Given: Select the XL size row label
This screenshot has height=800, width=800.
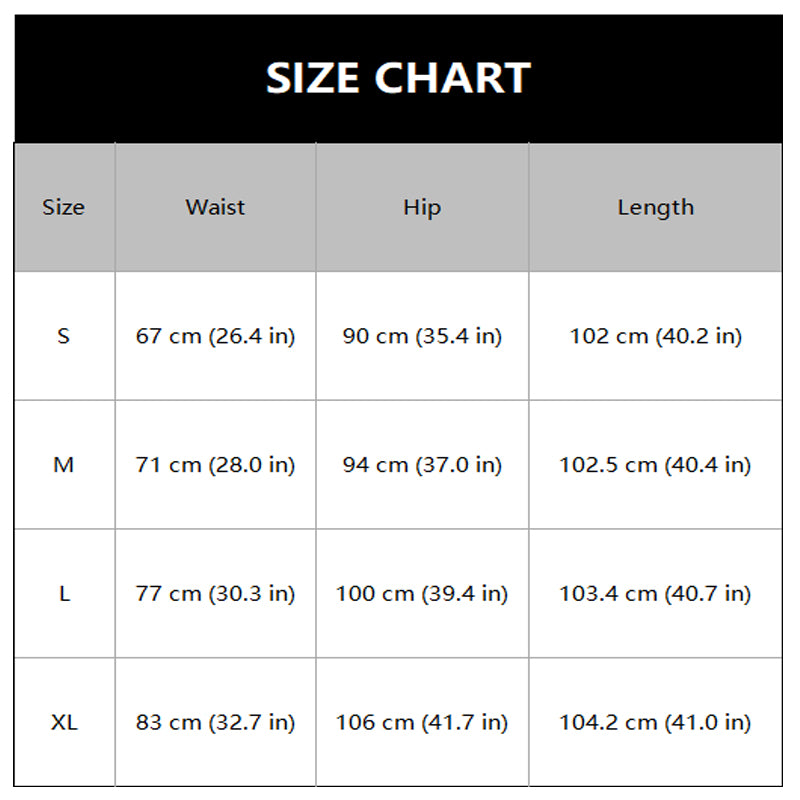Looking at the screenshot, I should tap(64, 722).
